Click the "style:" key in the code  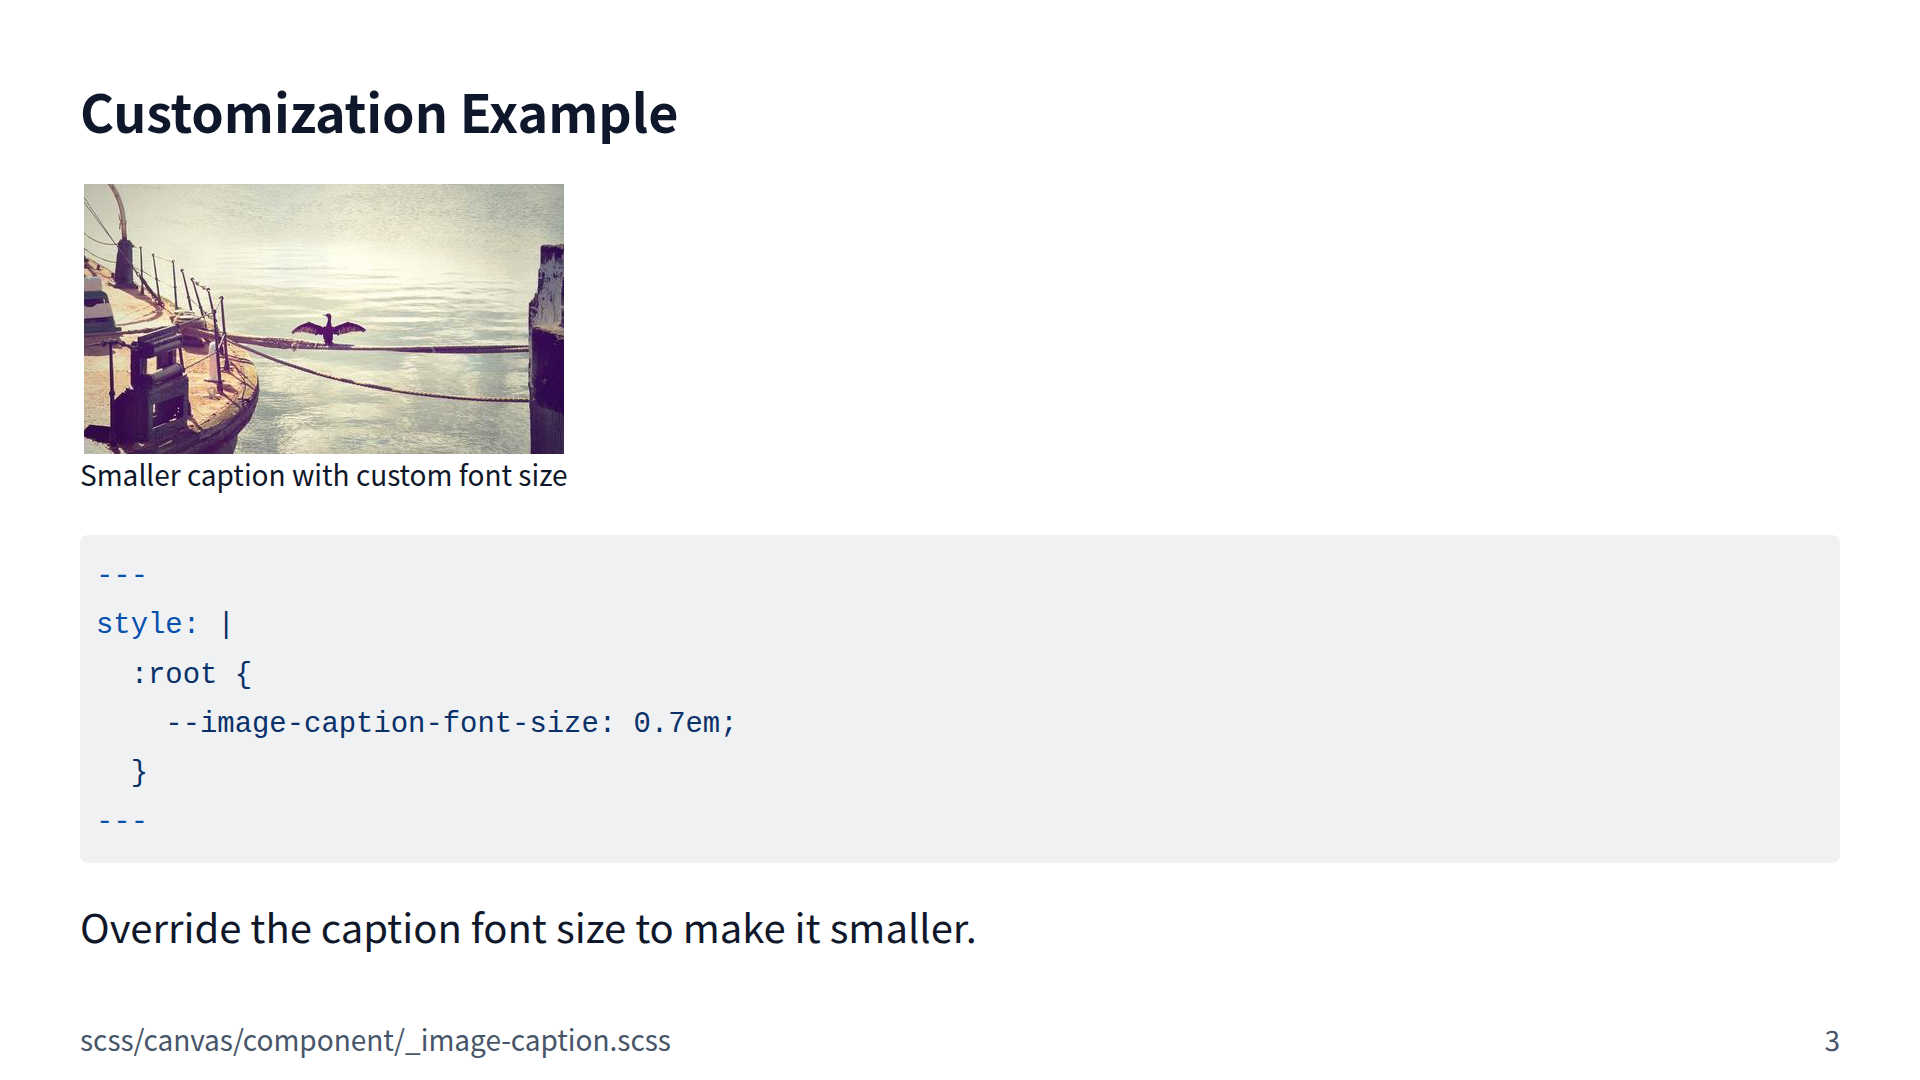[x=147, y=624]
